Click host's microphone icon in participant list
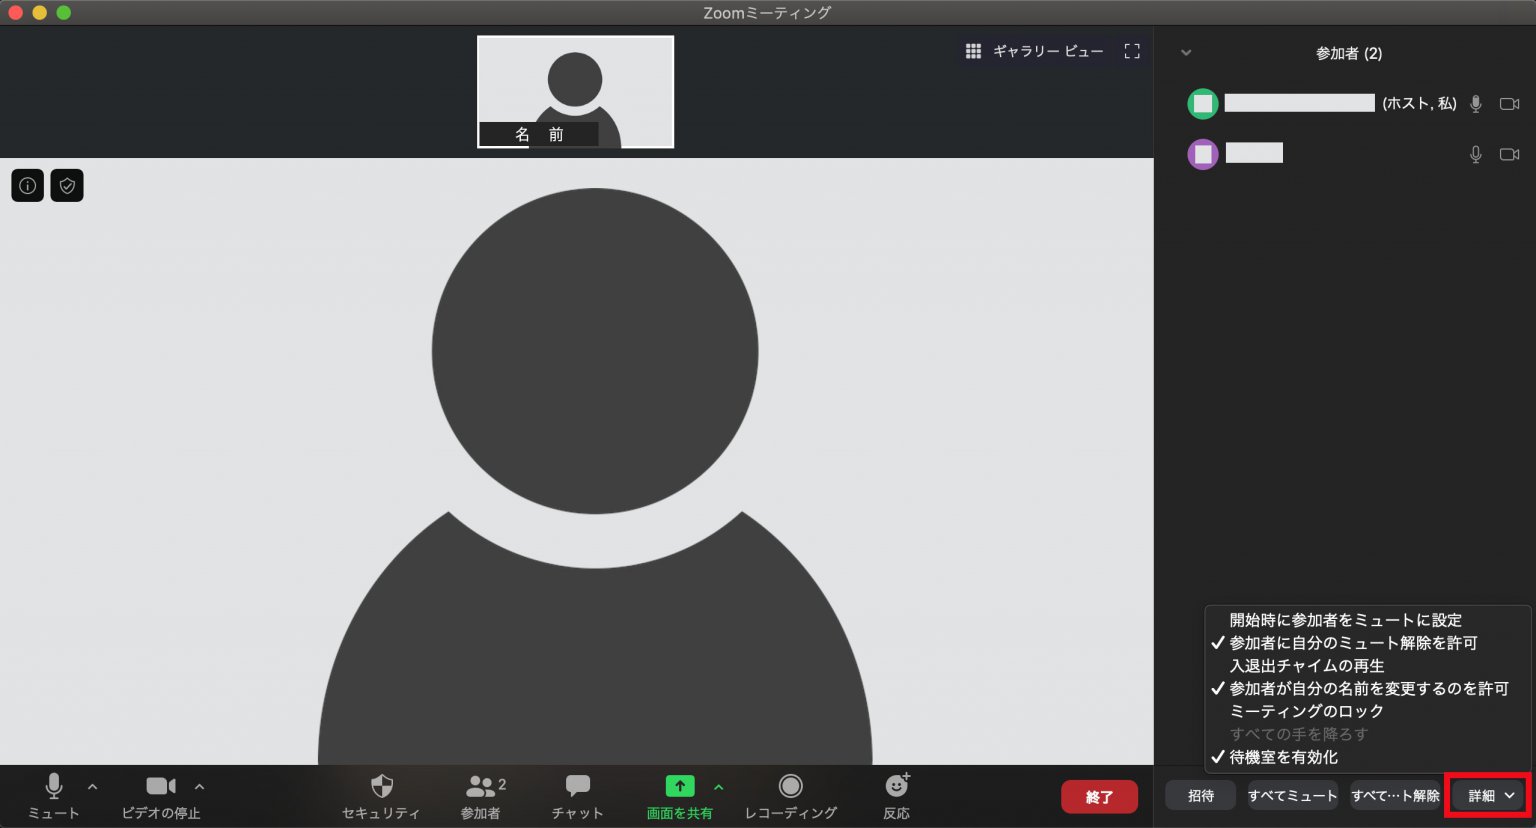 point(1476,104)
